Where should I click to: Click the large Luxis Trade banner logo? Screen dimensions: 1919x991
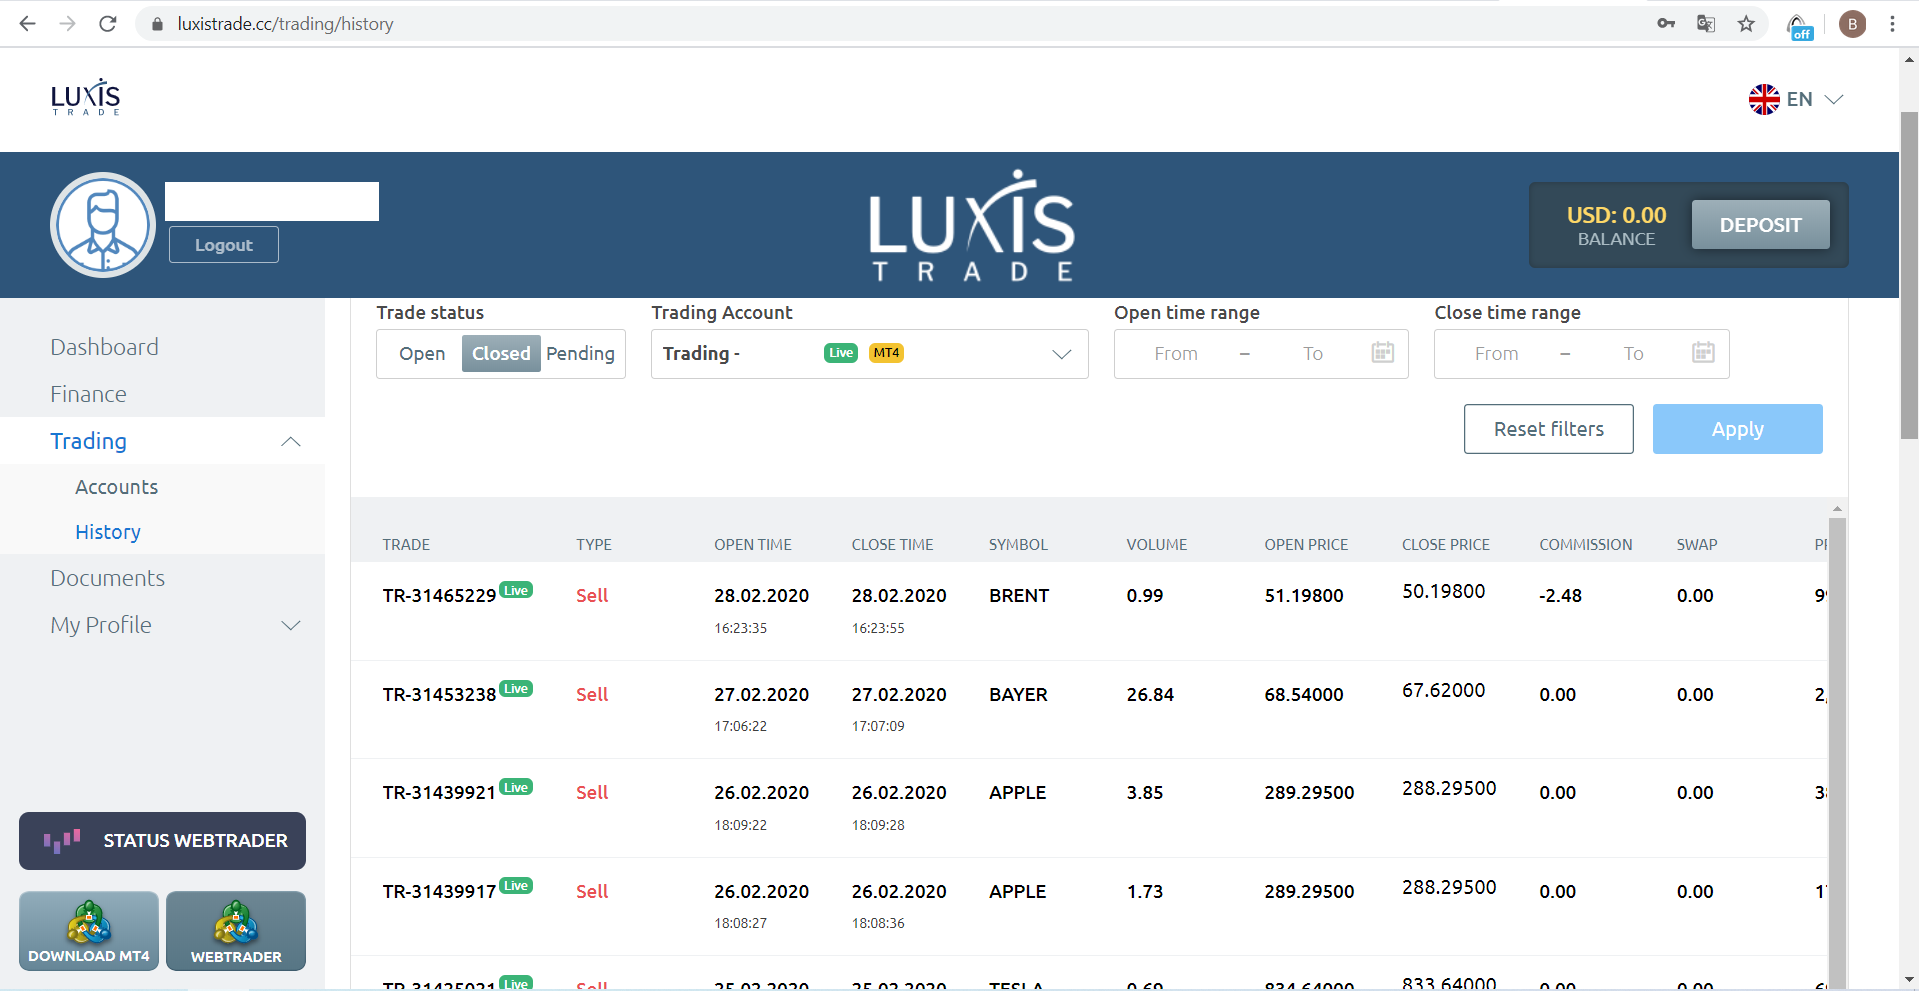[x=971, y=225]
